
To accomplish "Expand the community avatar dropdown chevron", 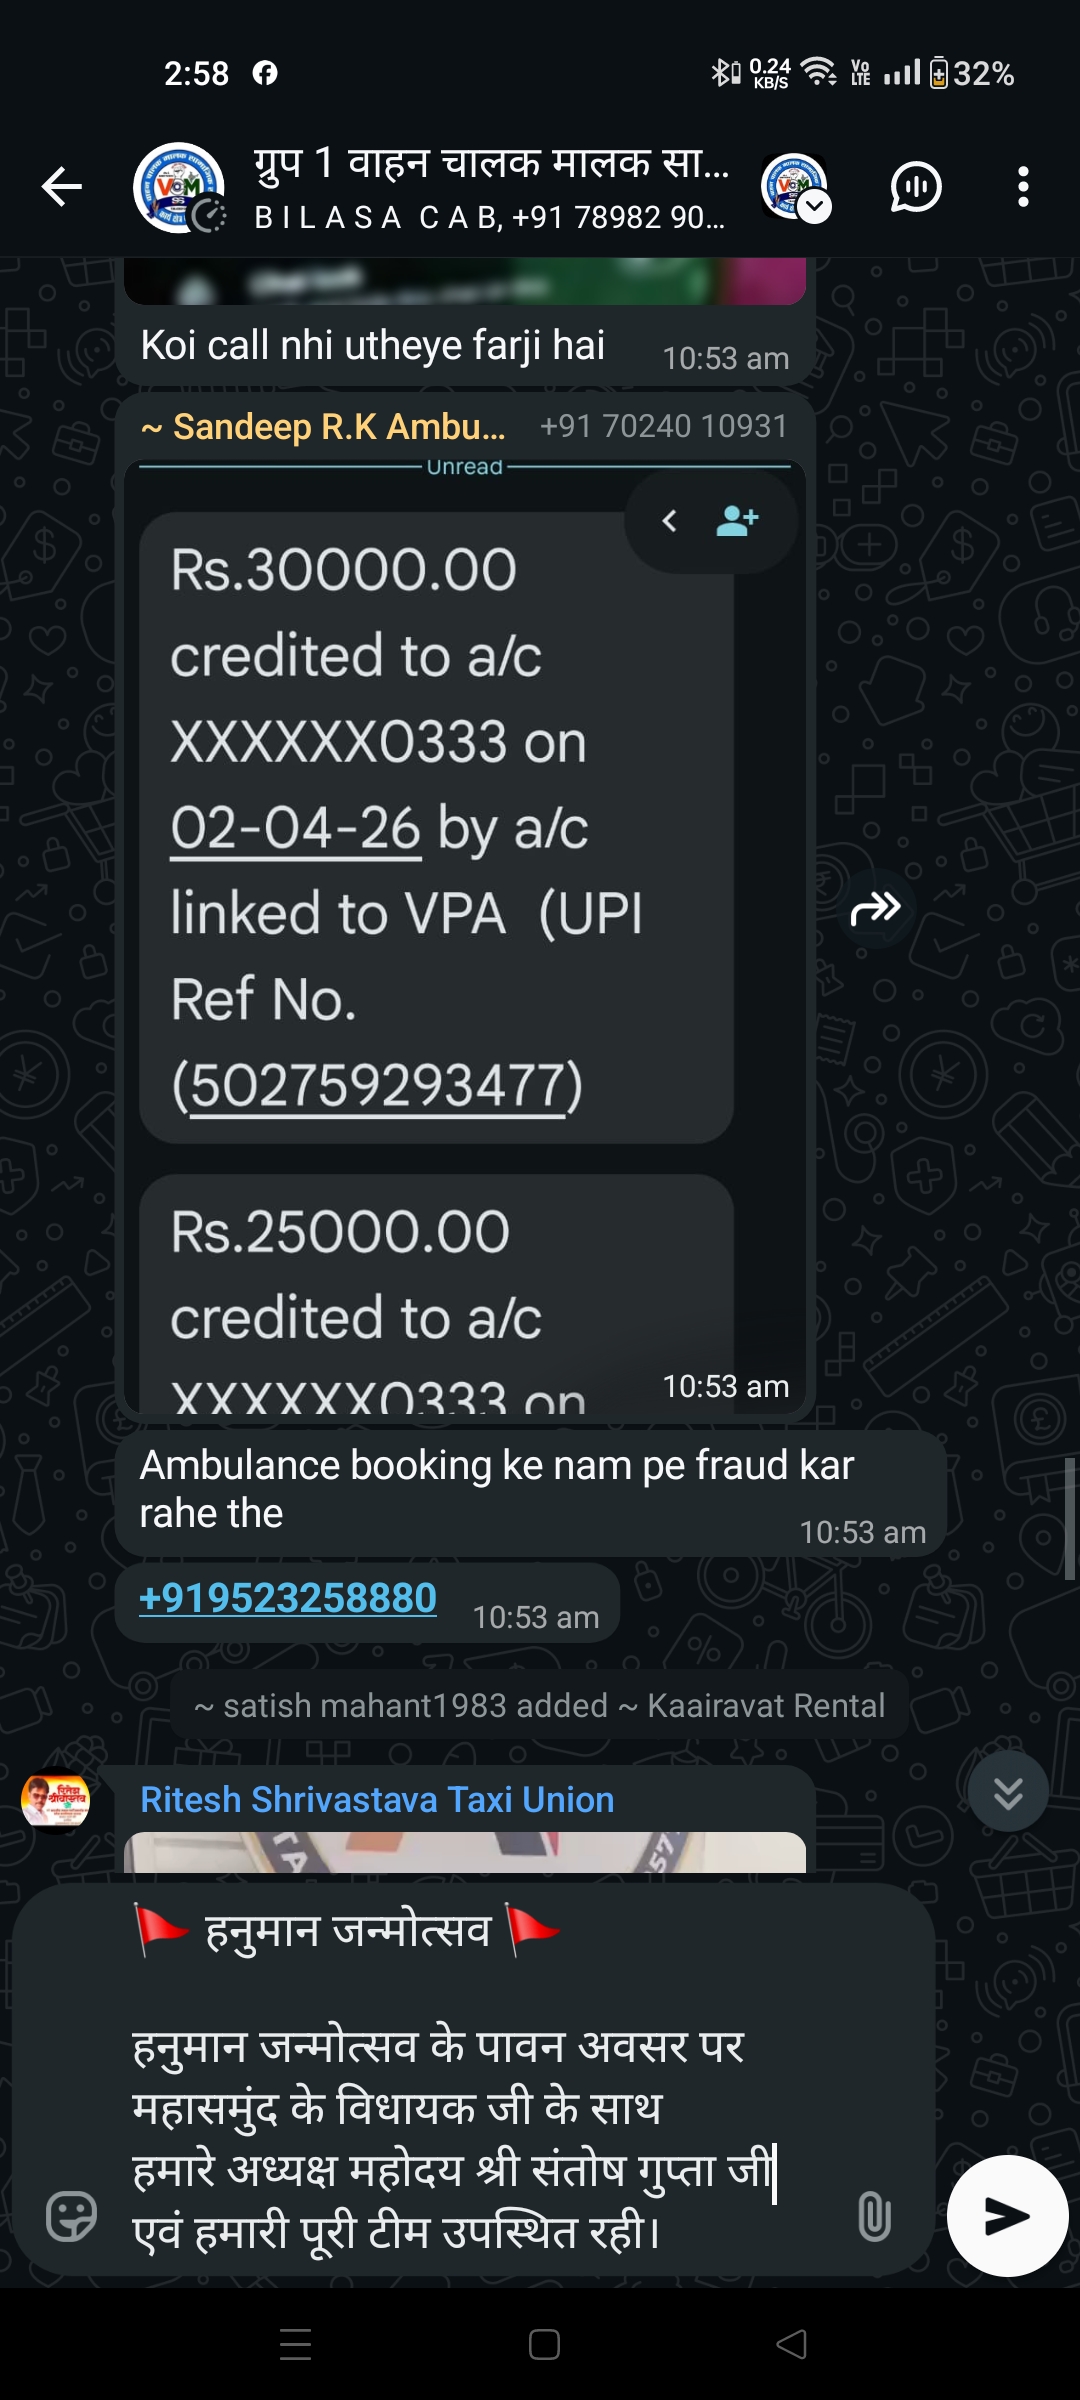I will 815,206.
